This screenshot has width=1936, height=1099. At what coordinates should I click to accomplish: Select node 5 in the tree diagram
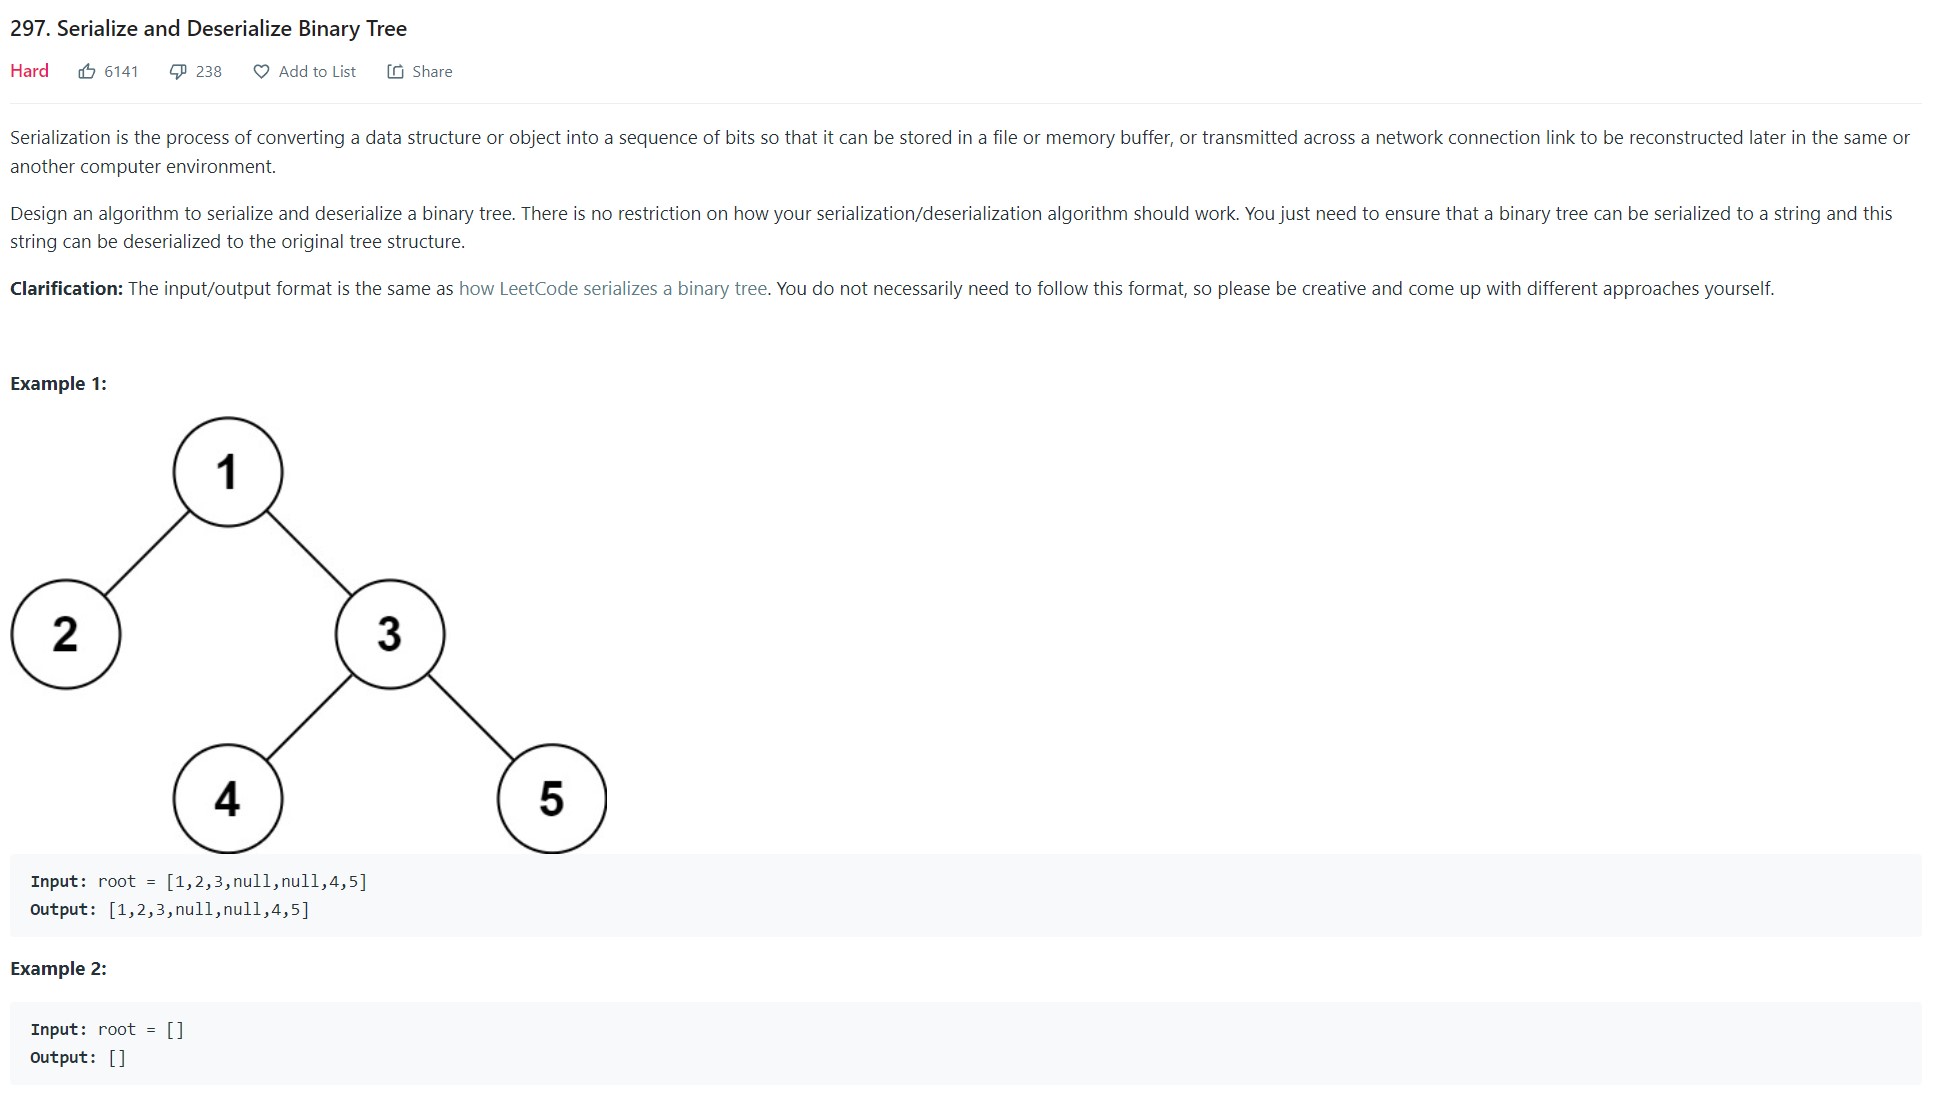coord(552,798)
